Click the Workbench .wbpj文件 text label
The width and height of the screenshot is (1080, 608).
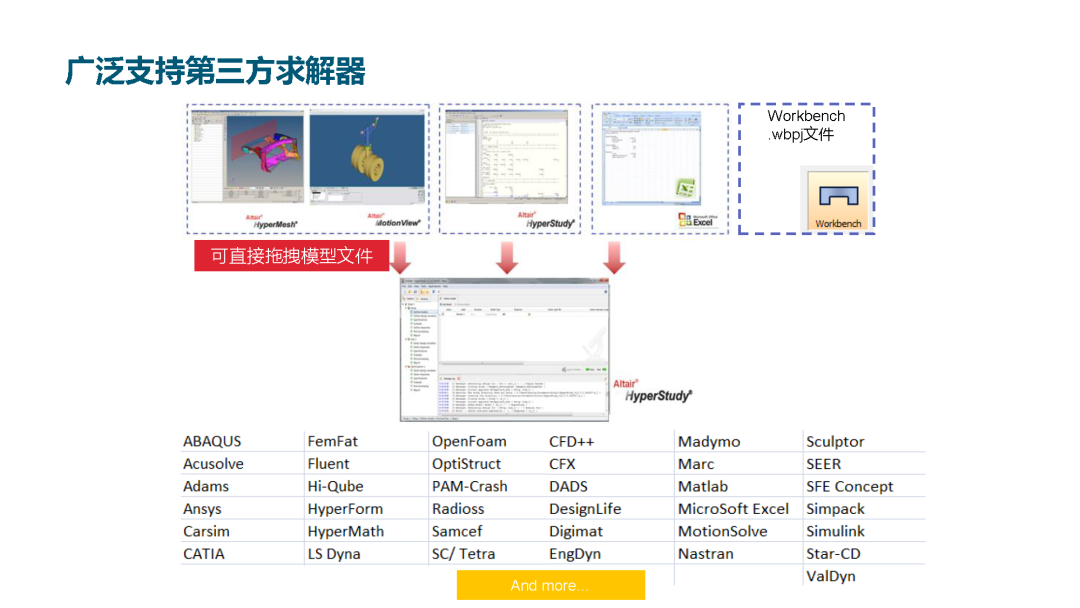[x=806, y=124]
